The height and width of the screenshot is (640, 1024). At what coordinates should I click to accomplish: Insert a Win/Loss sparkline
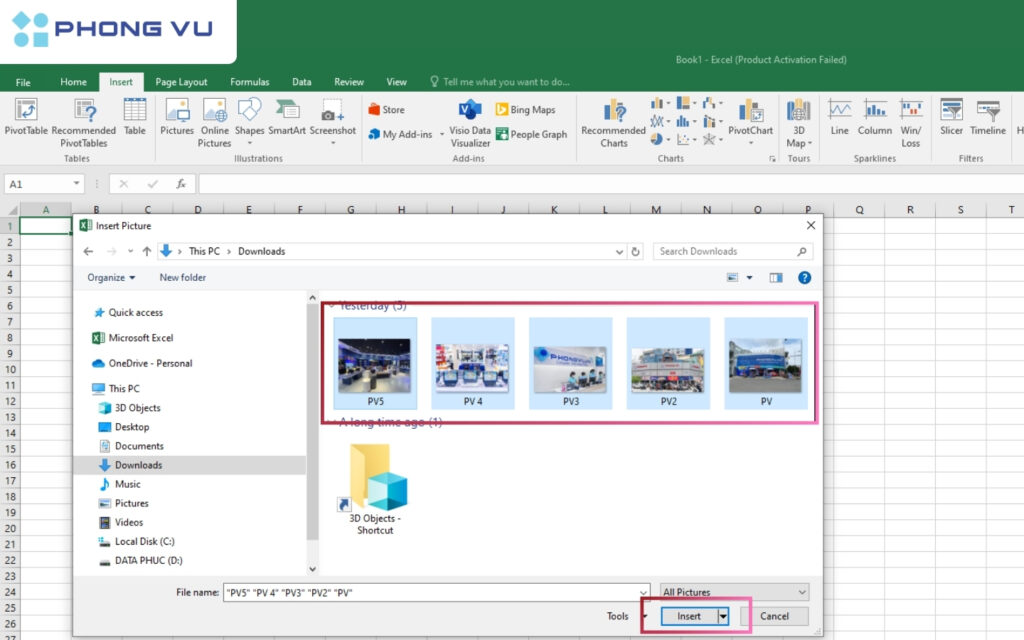click(910, 123)
